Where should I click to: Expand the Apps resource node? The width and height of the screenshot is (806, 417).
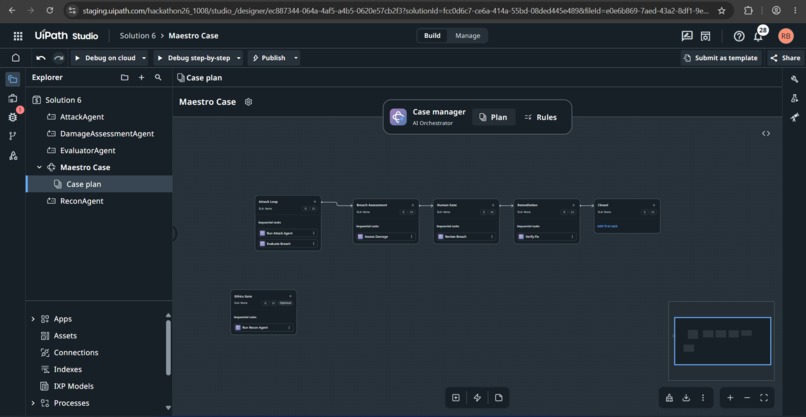tap(33, 319)
